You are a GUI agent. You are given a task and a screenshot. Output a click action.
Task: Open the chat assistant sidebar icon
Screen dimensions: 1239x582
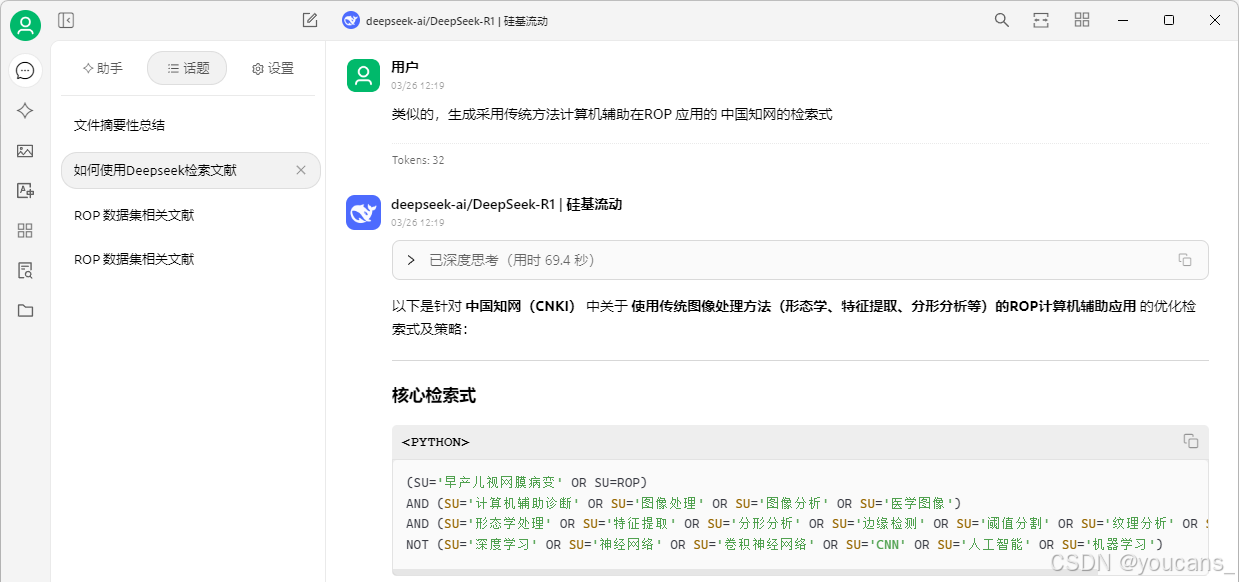click(x=25, y=70)
